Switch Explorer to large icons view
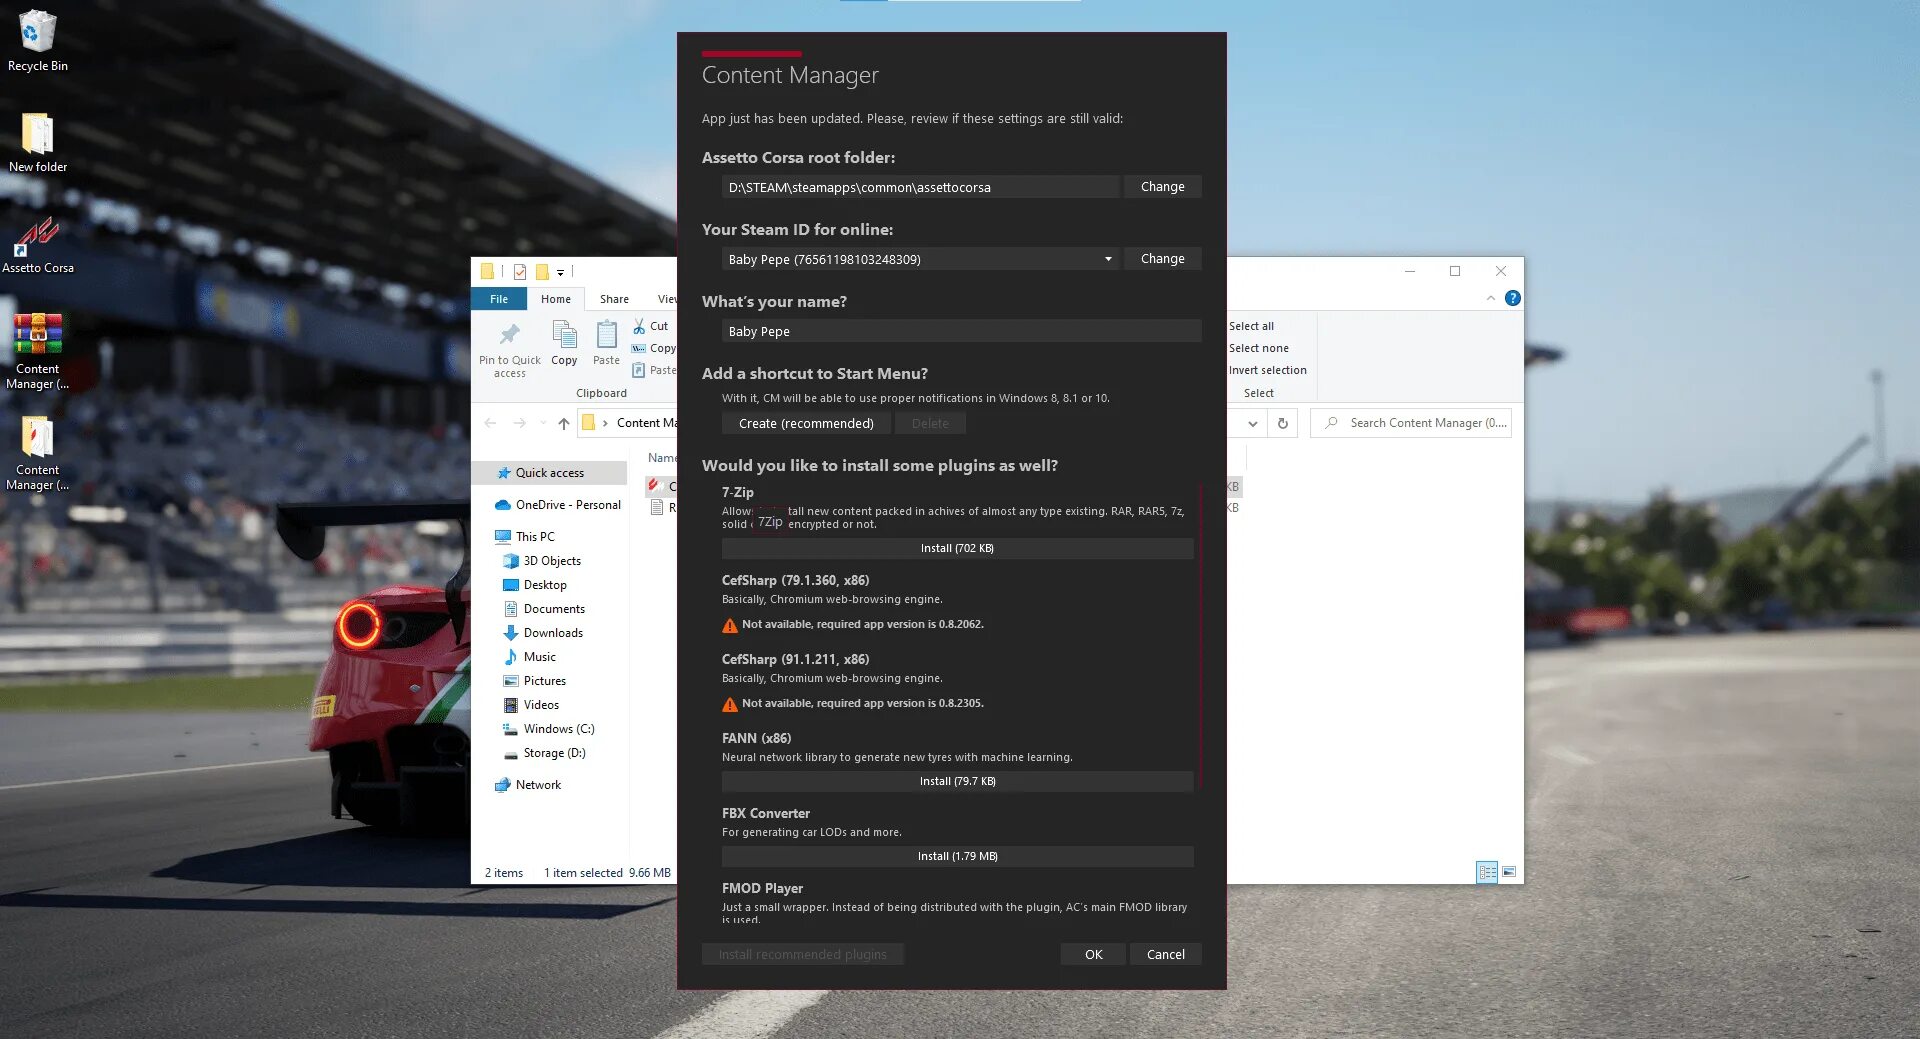1920x1039 pixels. click(1509, 873)
